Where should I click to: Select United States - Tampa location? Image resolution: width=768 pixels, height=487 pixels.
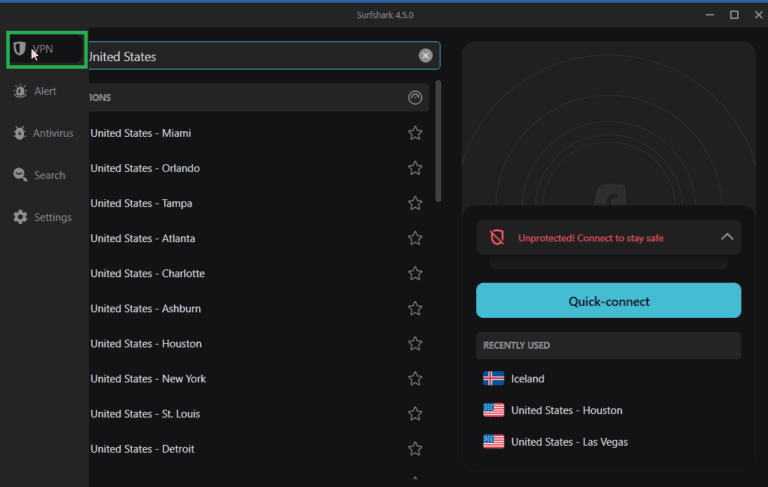pyautogui.click(x=141, y=203)
